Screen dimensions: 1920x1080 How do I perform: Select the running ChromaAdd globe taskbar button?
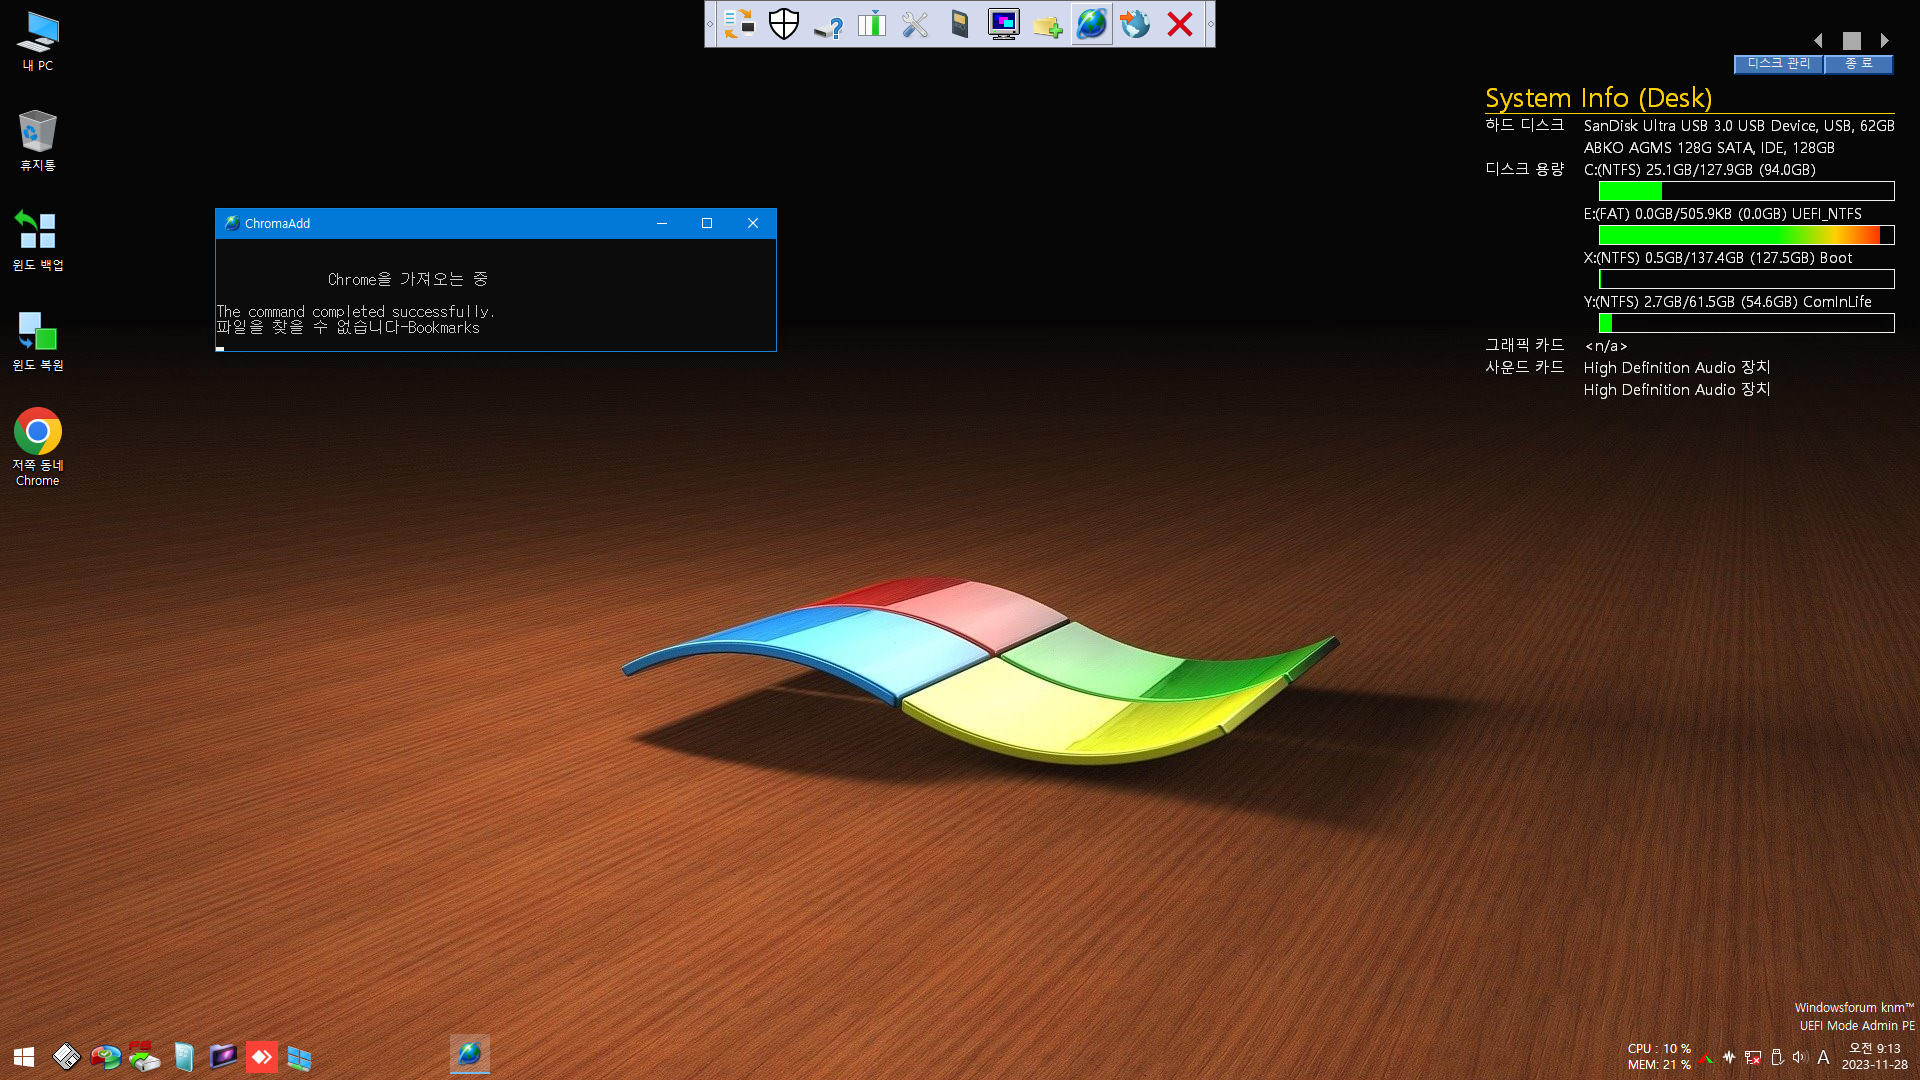(x=470, y=1054)
